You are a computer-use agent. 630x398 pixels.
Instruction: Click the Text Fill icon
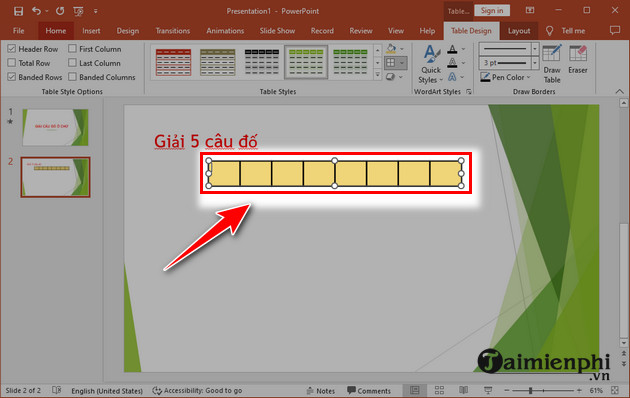coord(452,49)
